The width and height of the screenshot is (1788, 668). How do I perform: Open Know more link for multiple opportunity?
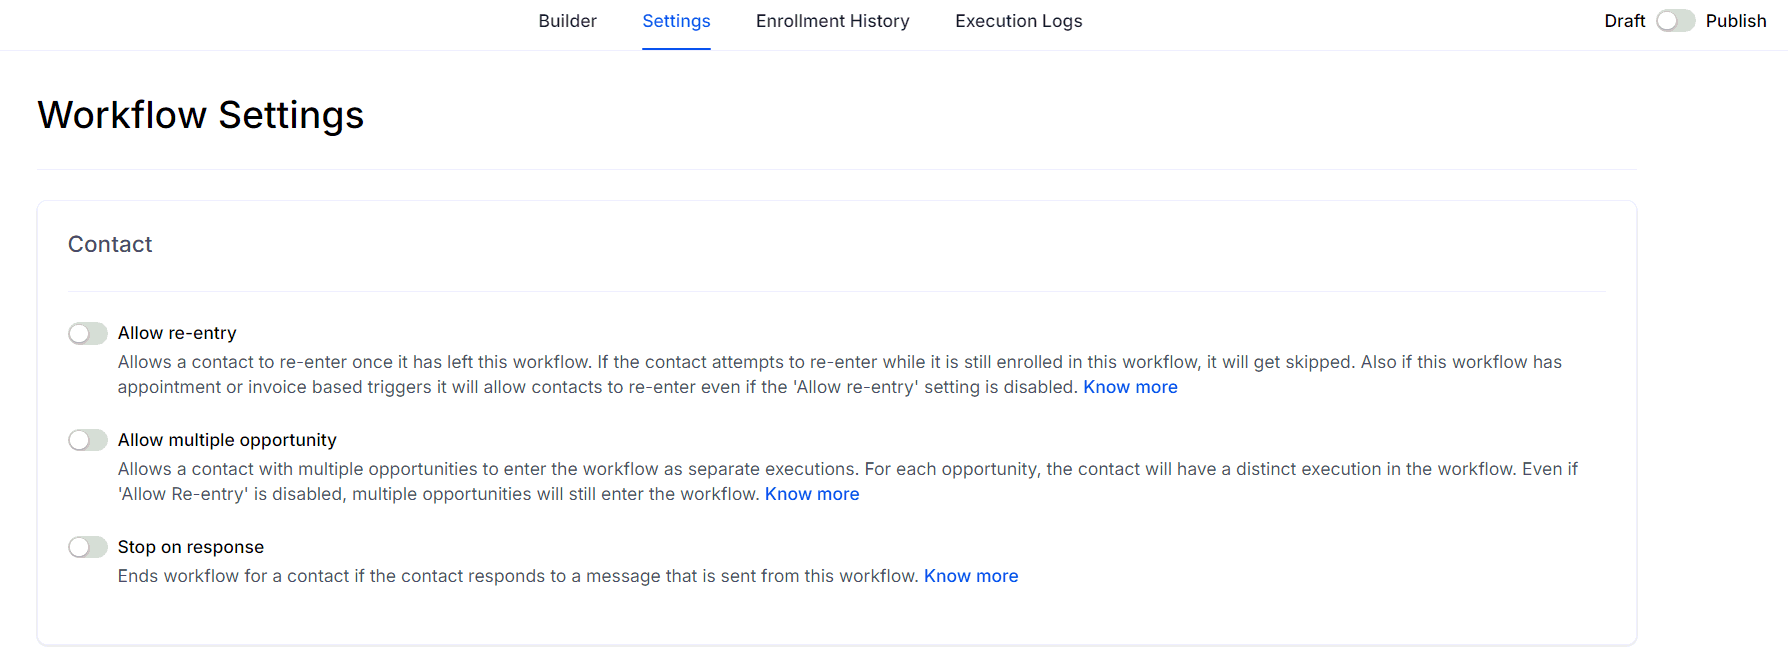[811, 494]
